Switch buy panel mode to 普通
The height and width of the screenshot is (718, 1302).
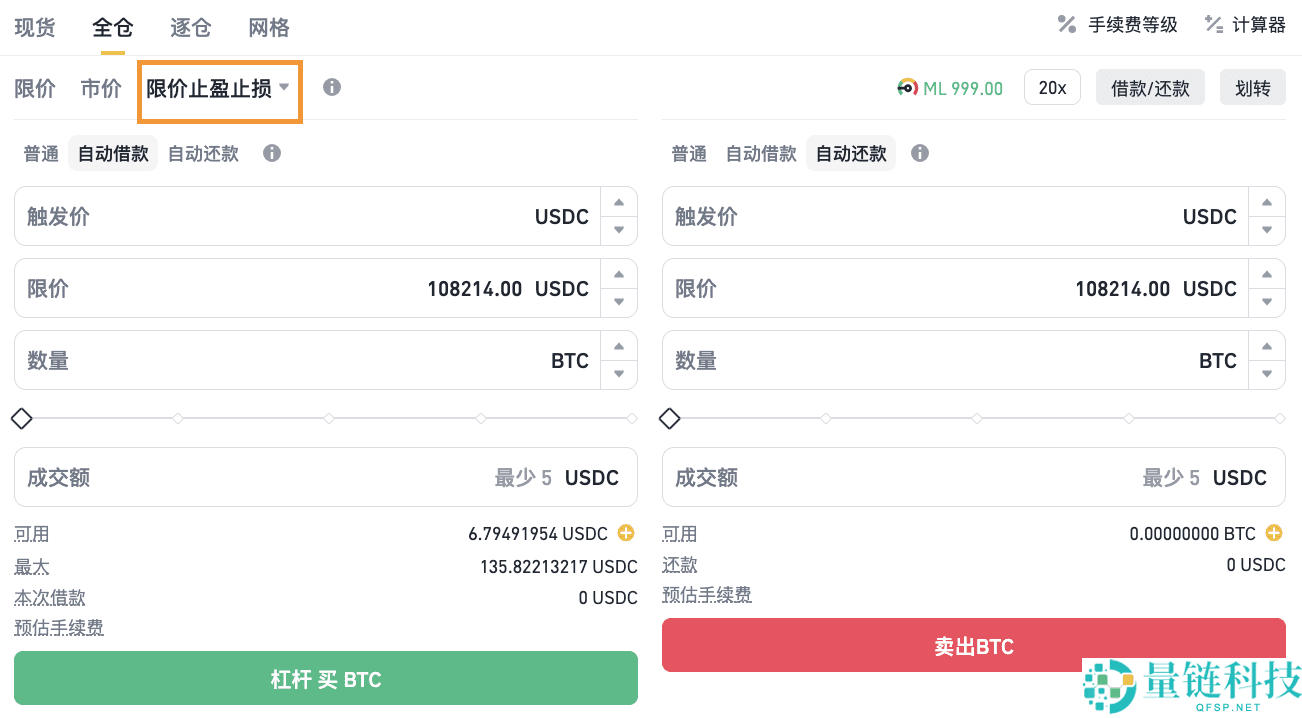click(40, 152)
